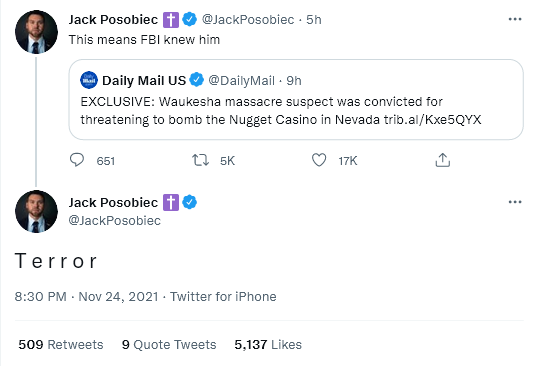
Task: Click the Daily Mail US avatar icon
Action: [x=89, y=80]
